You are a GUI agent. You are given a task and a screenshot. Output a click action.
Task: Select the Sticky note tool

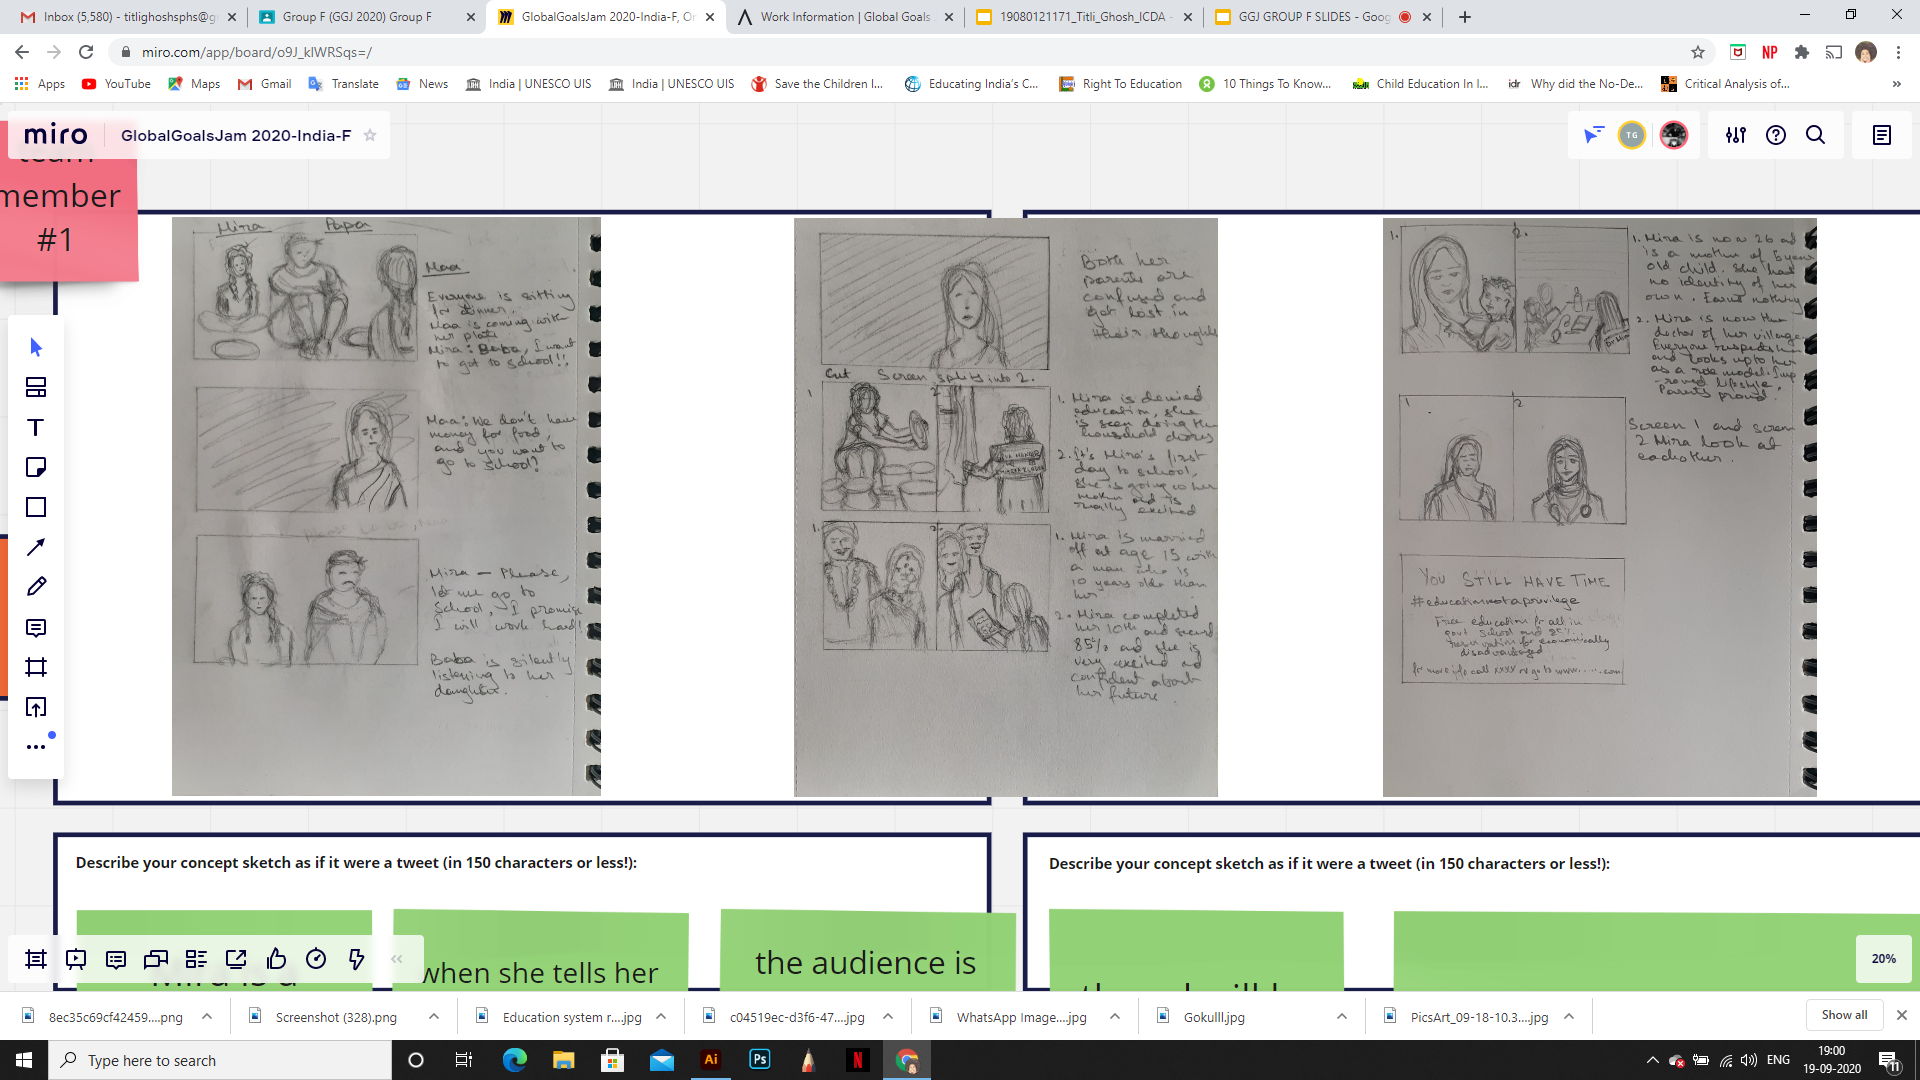[36, 468]
